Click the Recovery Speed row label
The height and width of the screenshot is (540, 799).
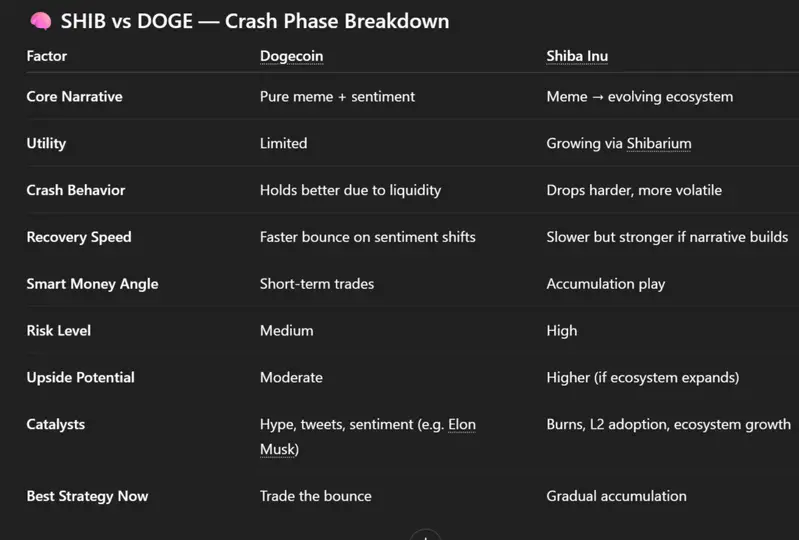[79, 237]
